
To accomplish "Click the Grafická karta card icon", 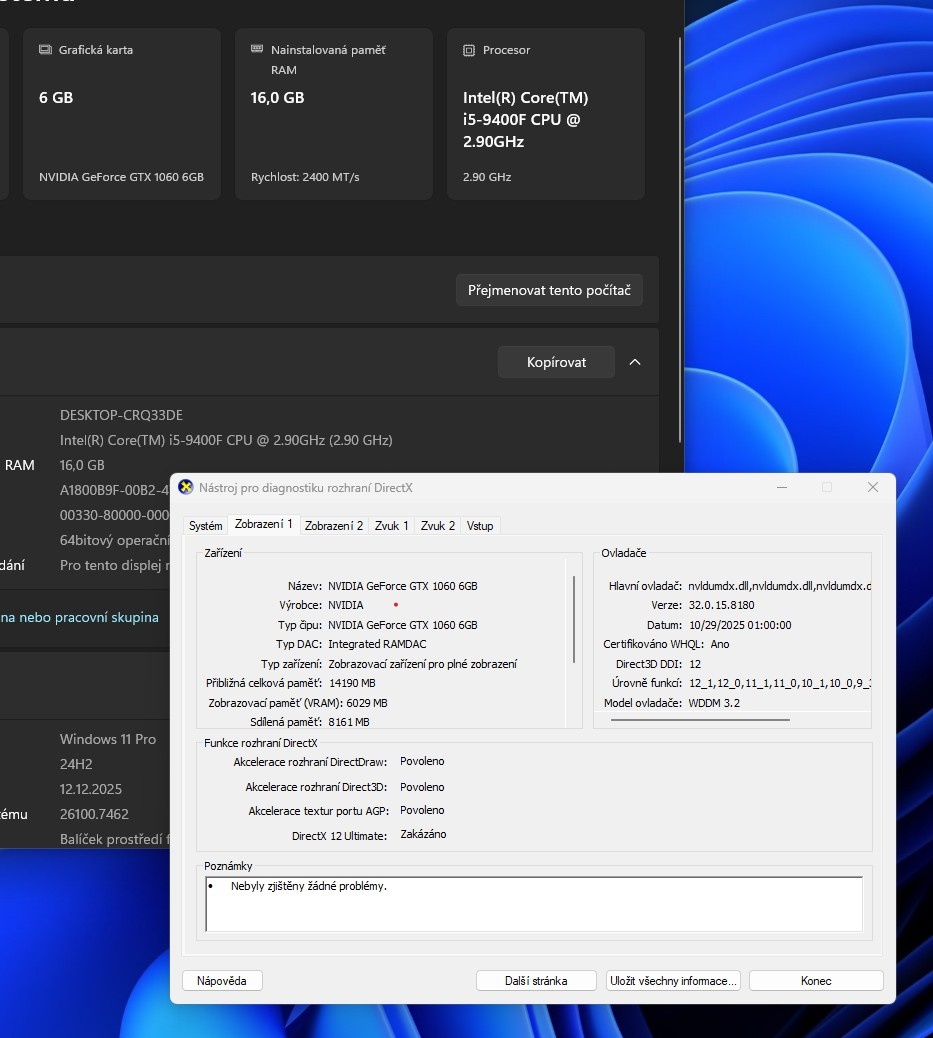I will pos(45,50).
